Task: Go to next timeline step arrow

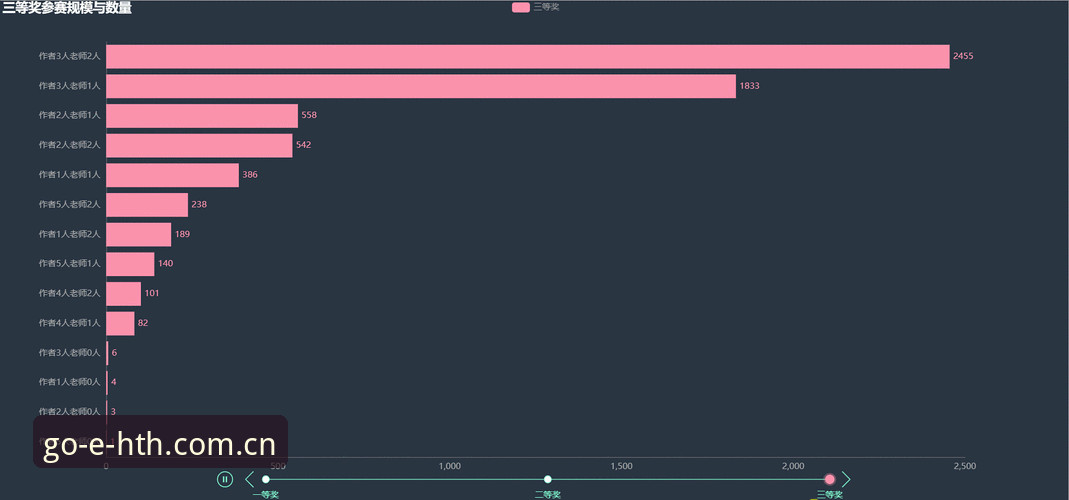Action: pos(846,480)
